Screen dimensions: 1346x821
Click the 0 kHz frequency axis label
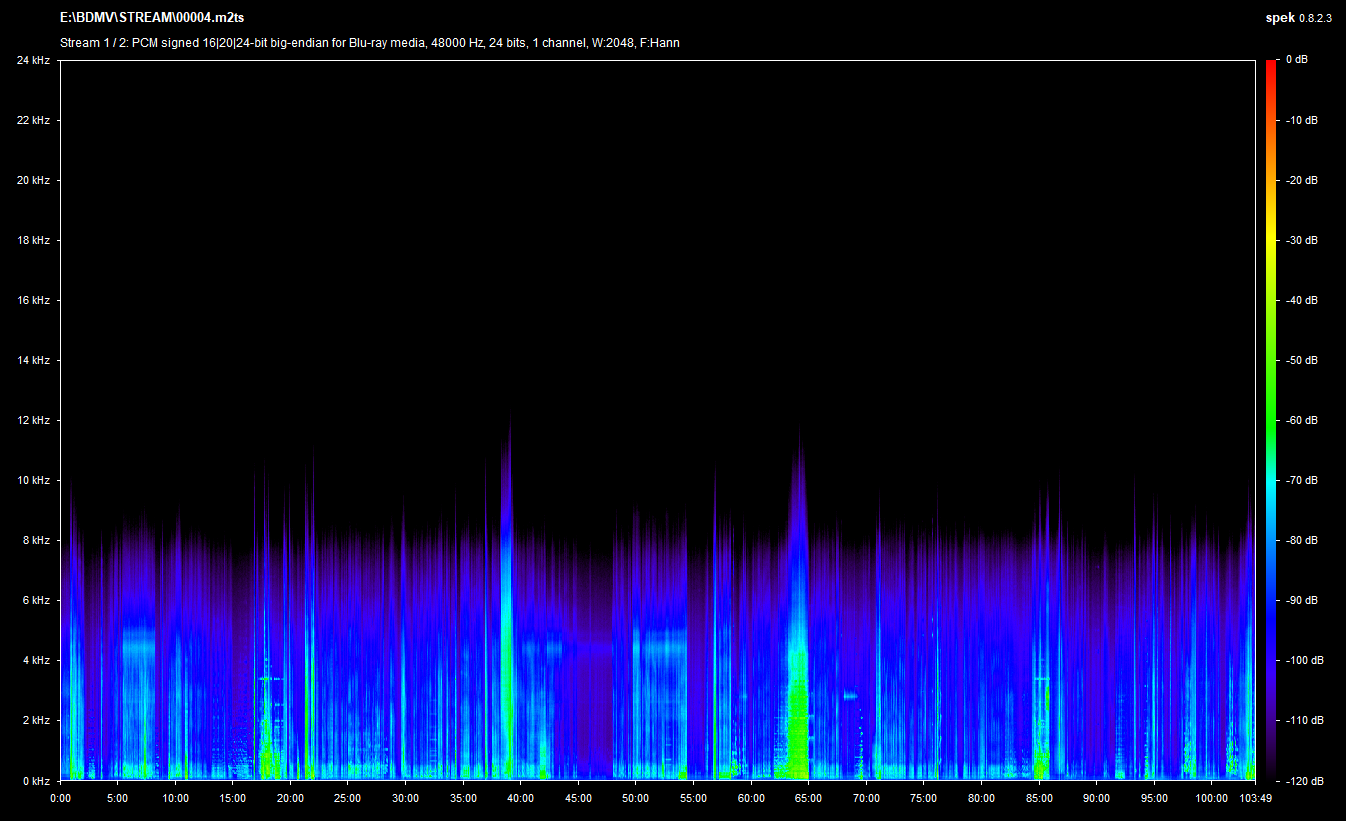coord(36,780)
